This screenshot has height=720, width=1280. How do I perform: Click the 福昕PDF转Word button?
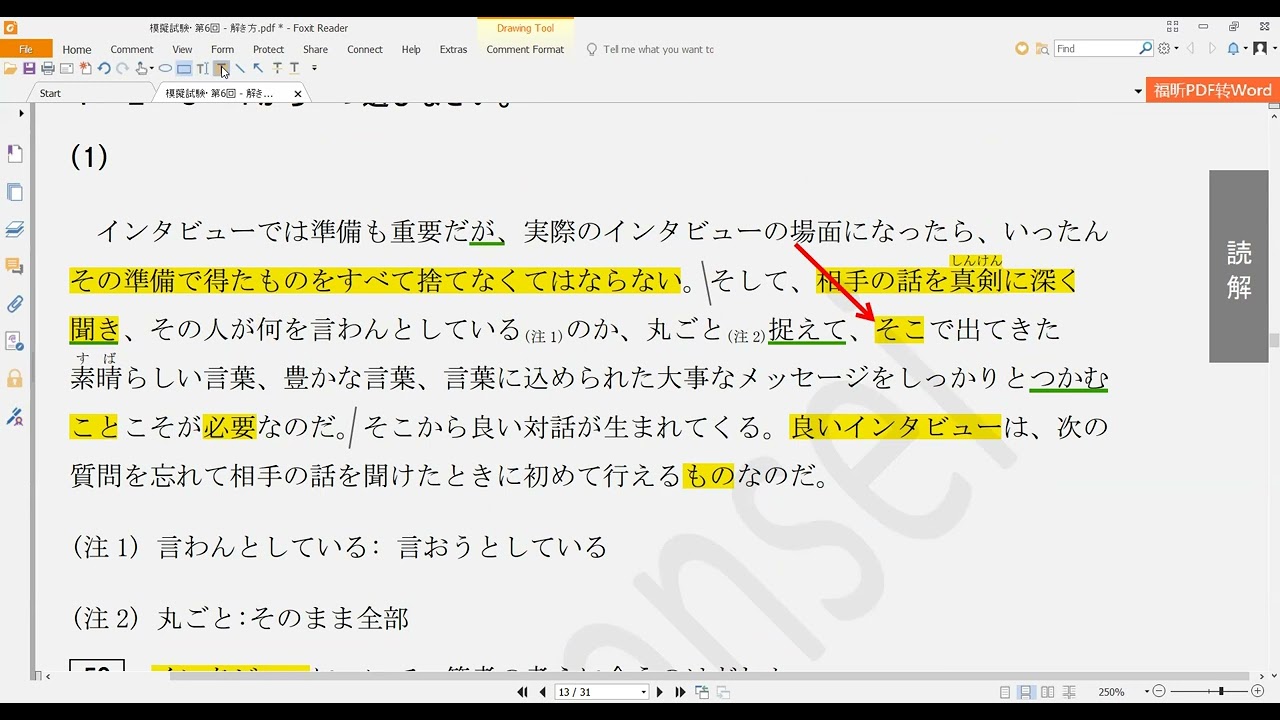(1213, 90)
